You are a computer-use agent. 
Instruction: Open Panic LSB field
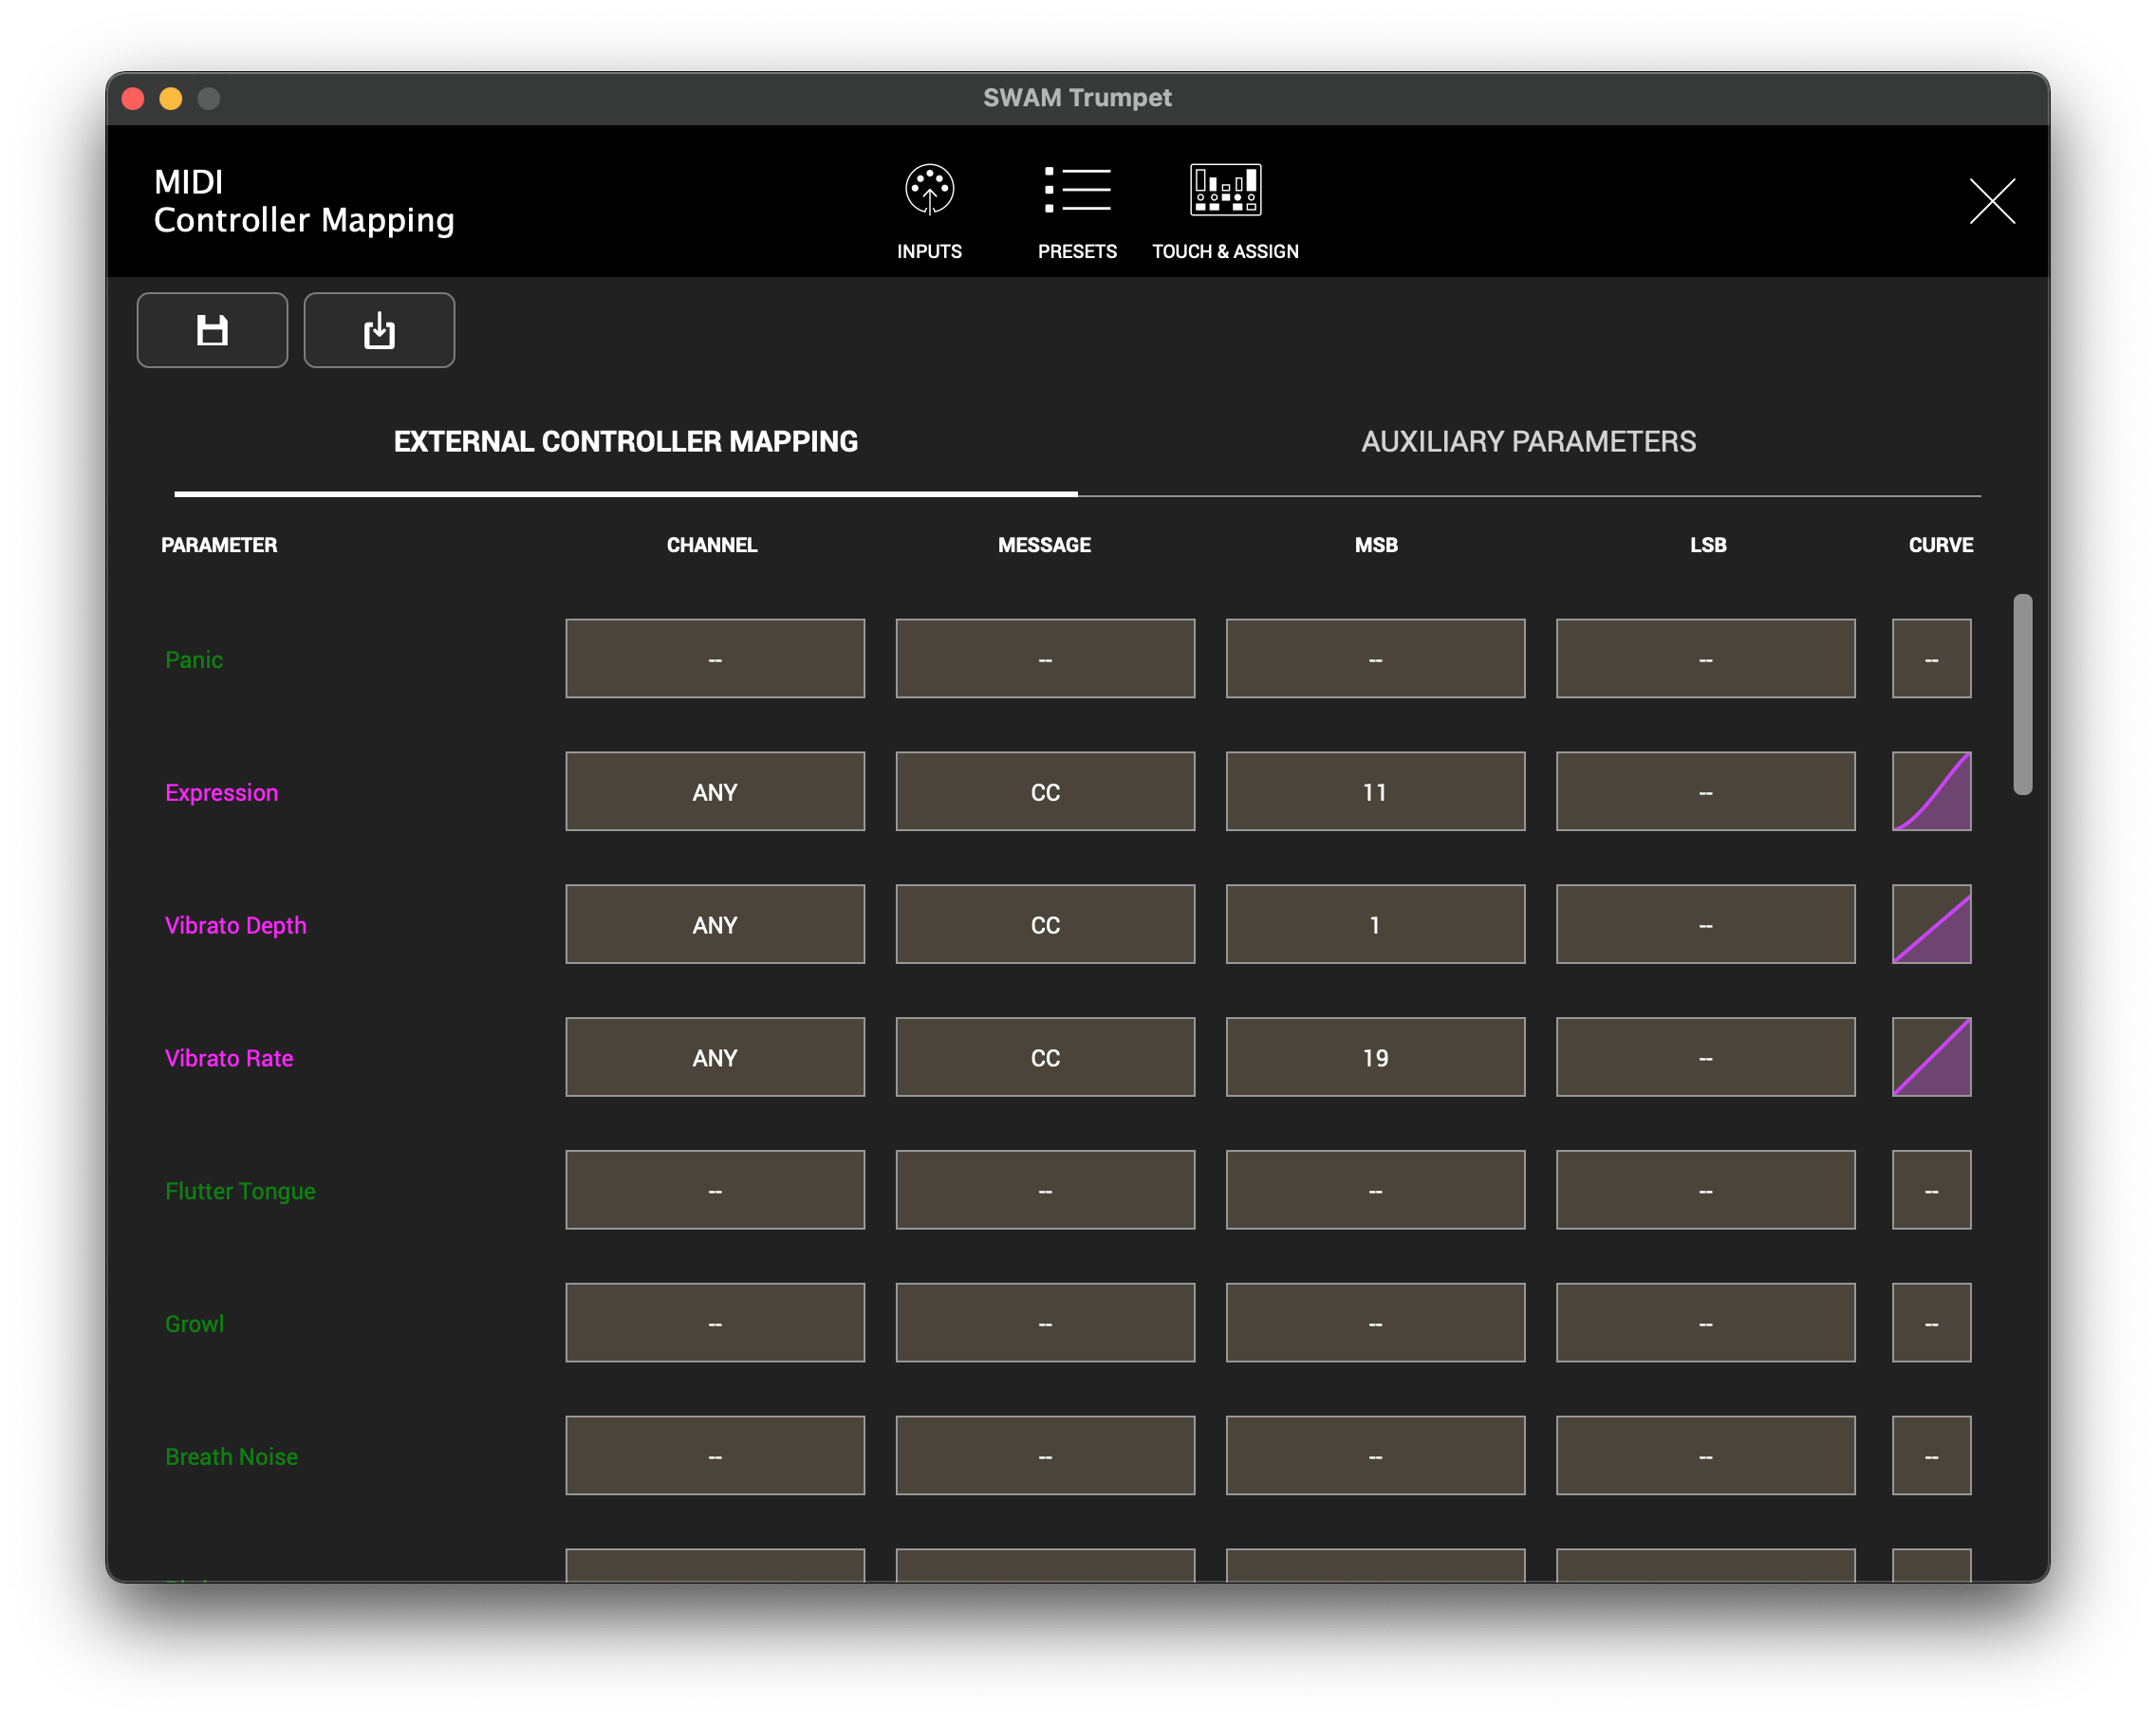(x=1705, y=658)
